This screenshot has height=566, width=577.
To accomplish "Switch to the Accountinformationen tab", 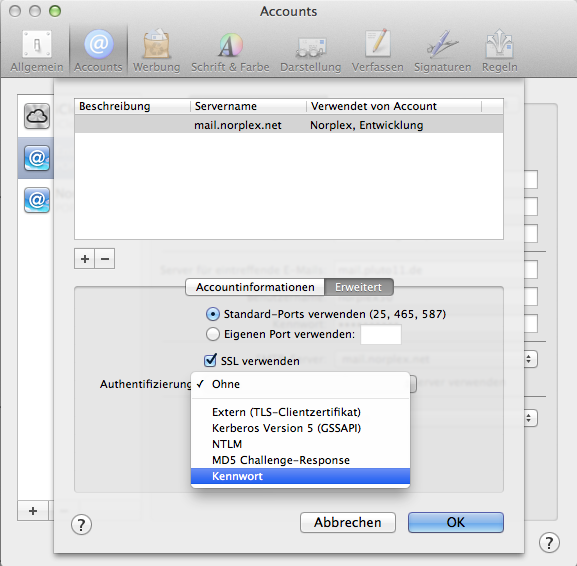I will pyautogui.click(x=255, y=287).
